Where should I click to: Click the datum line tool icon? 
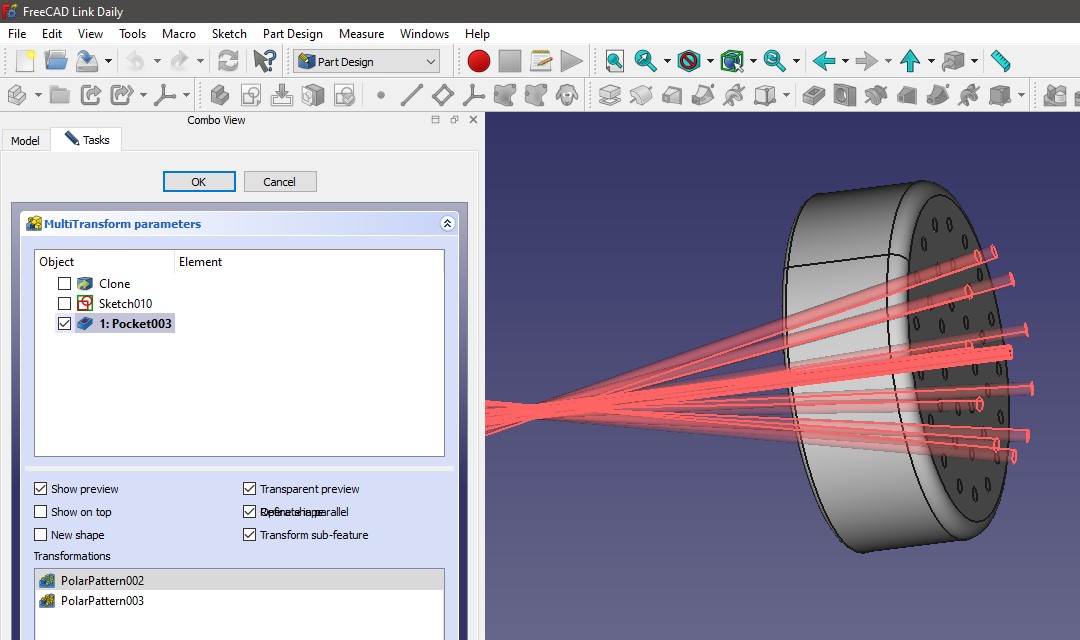coord(411,96)
